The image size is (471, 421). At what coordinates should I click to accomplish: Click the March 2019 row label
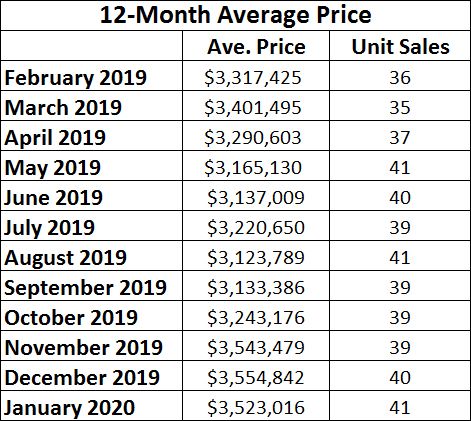63,107
